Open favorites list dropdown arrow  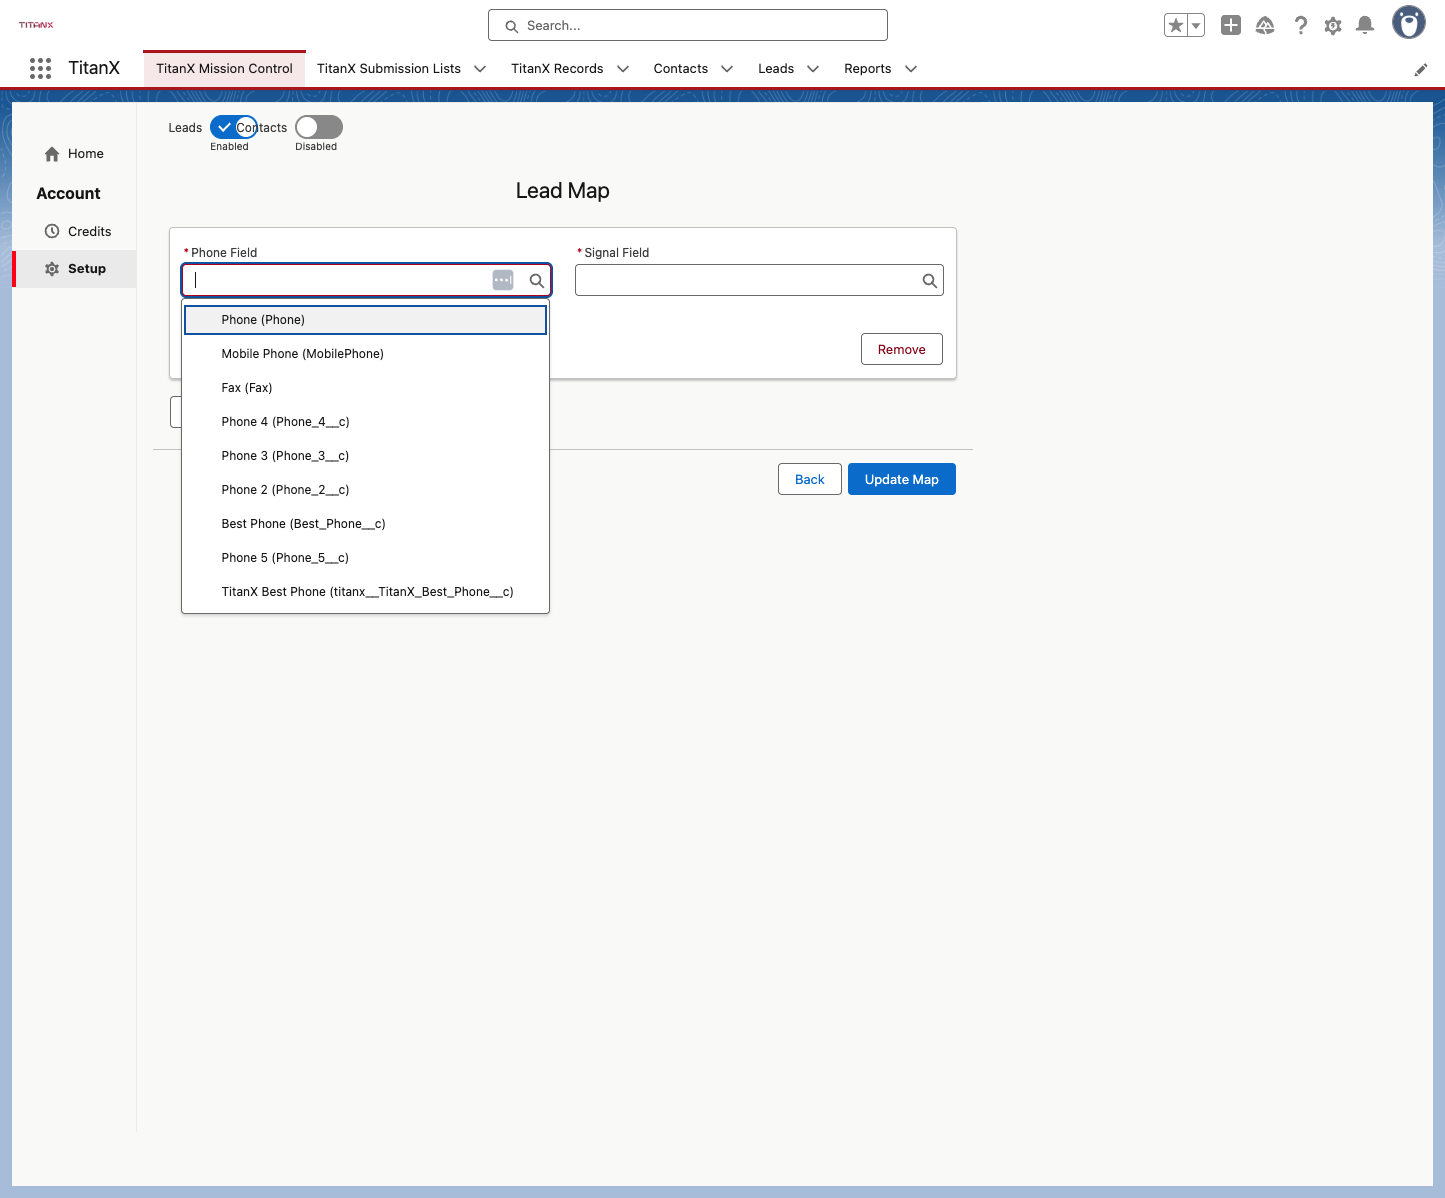[1196, 26]
